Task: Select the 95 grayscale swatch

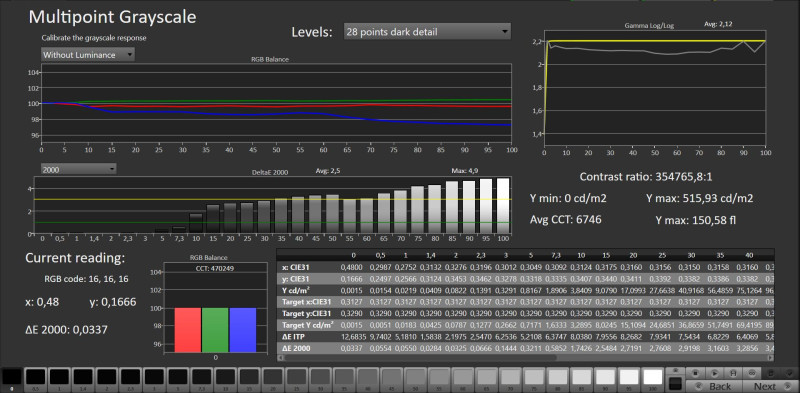Action: coord(629,379)
